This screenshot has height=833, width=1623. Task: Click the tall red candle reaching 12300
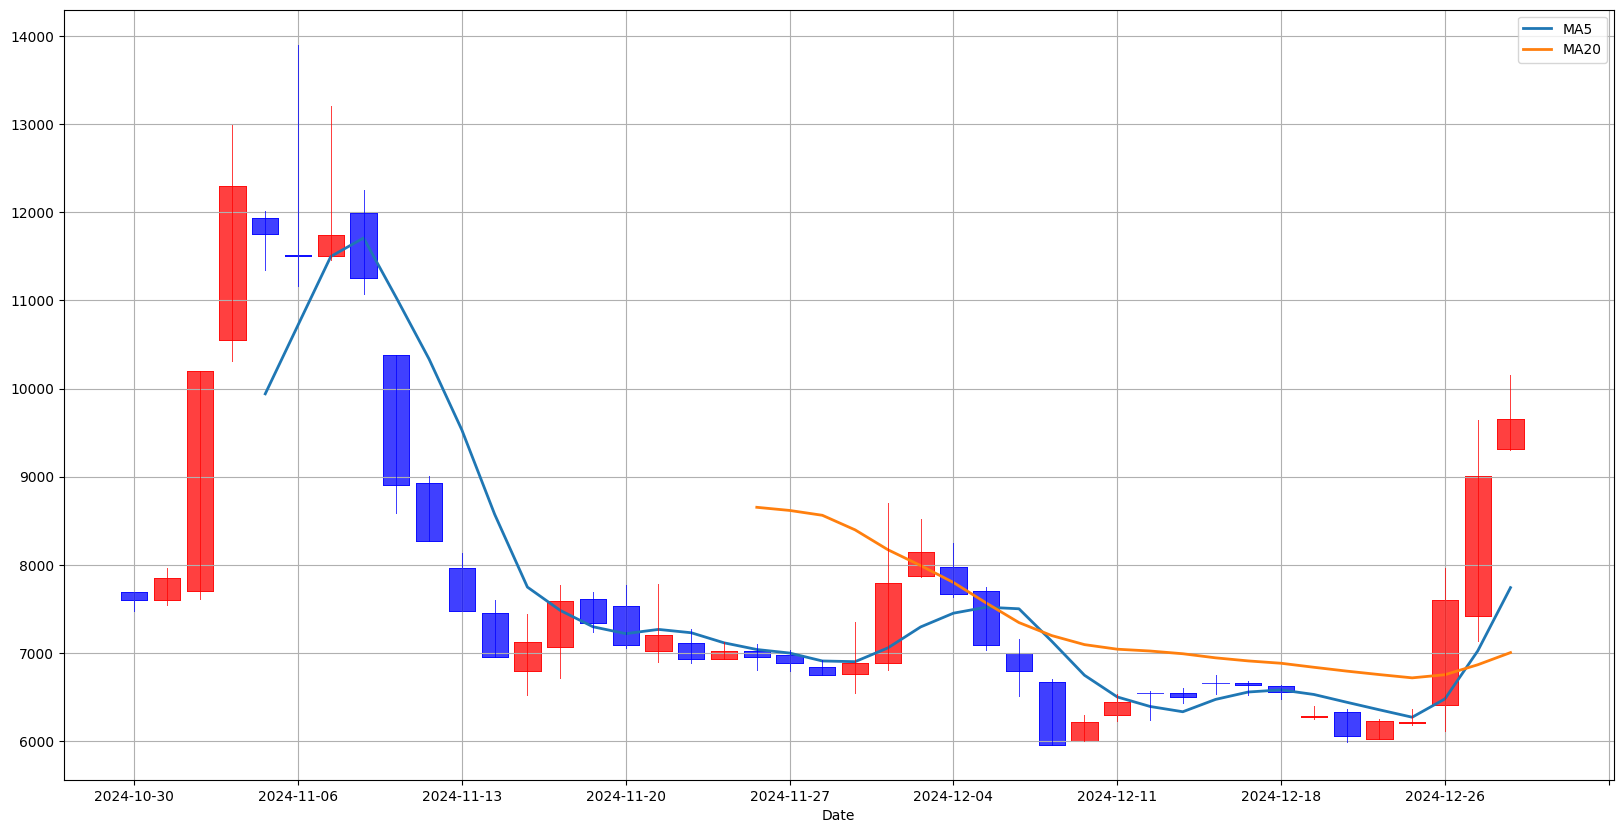232,263
